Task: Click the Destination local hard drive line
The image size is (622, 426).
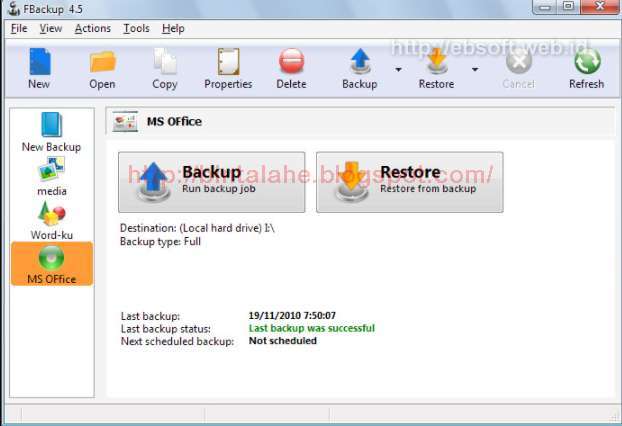Action: point(197,228)
